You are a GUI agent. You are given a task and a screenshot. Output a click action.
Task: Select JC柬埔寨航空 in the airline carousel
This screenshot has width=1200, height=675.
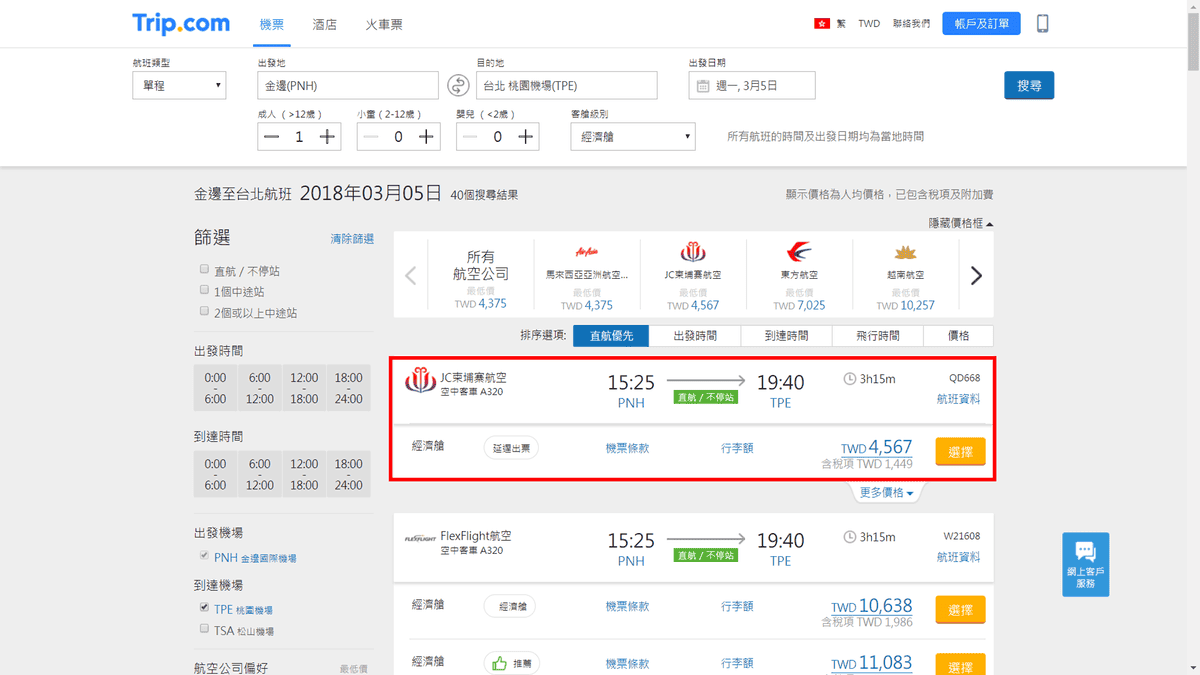tap(693, 276)
